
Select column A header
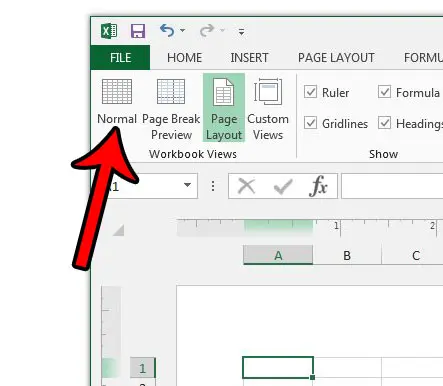tap(278, 255)
